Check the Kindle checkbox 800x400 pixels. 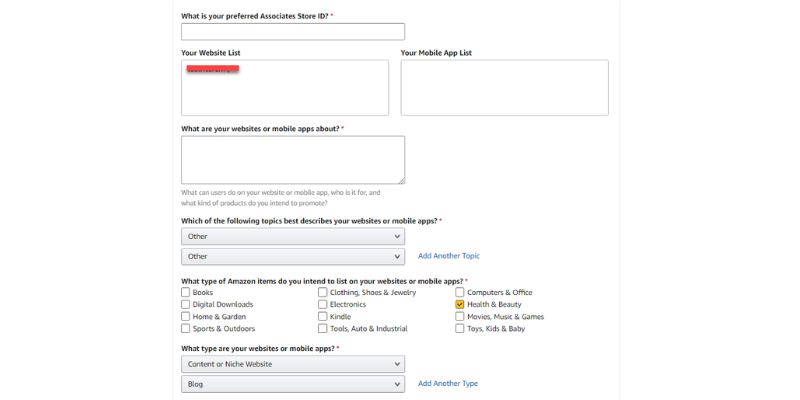(323, 316)
